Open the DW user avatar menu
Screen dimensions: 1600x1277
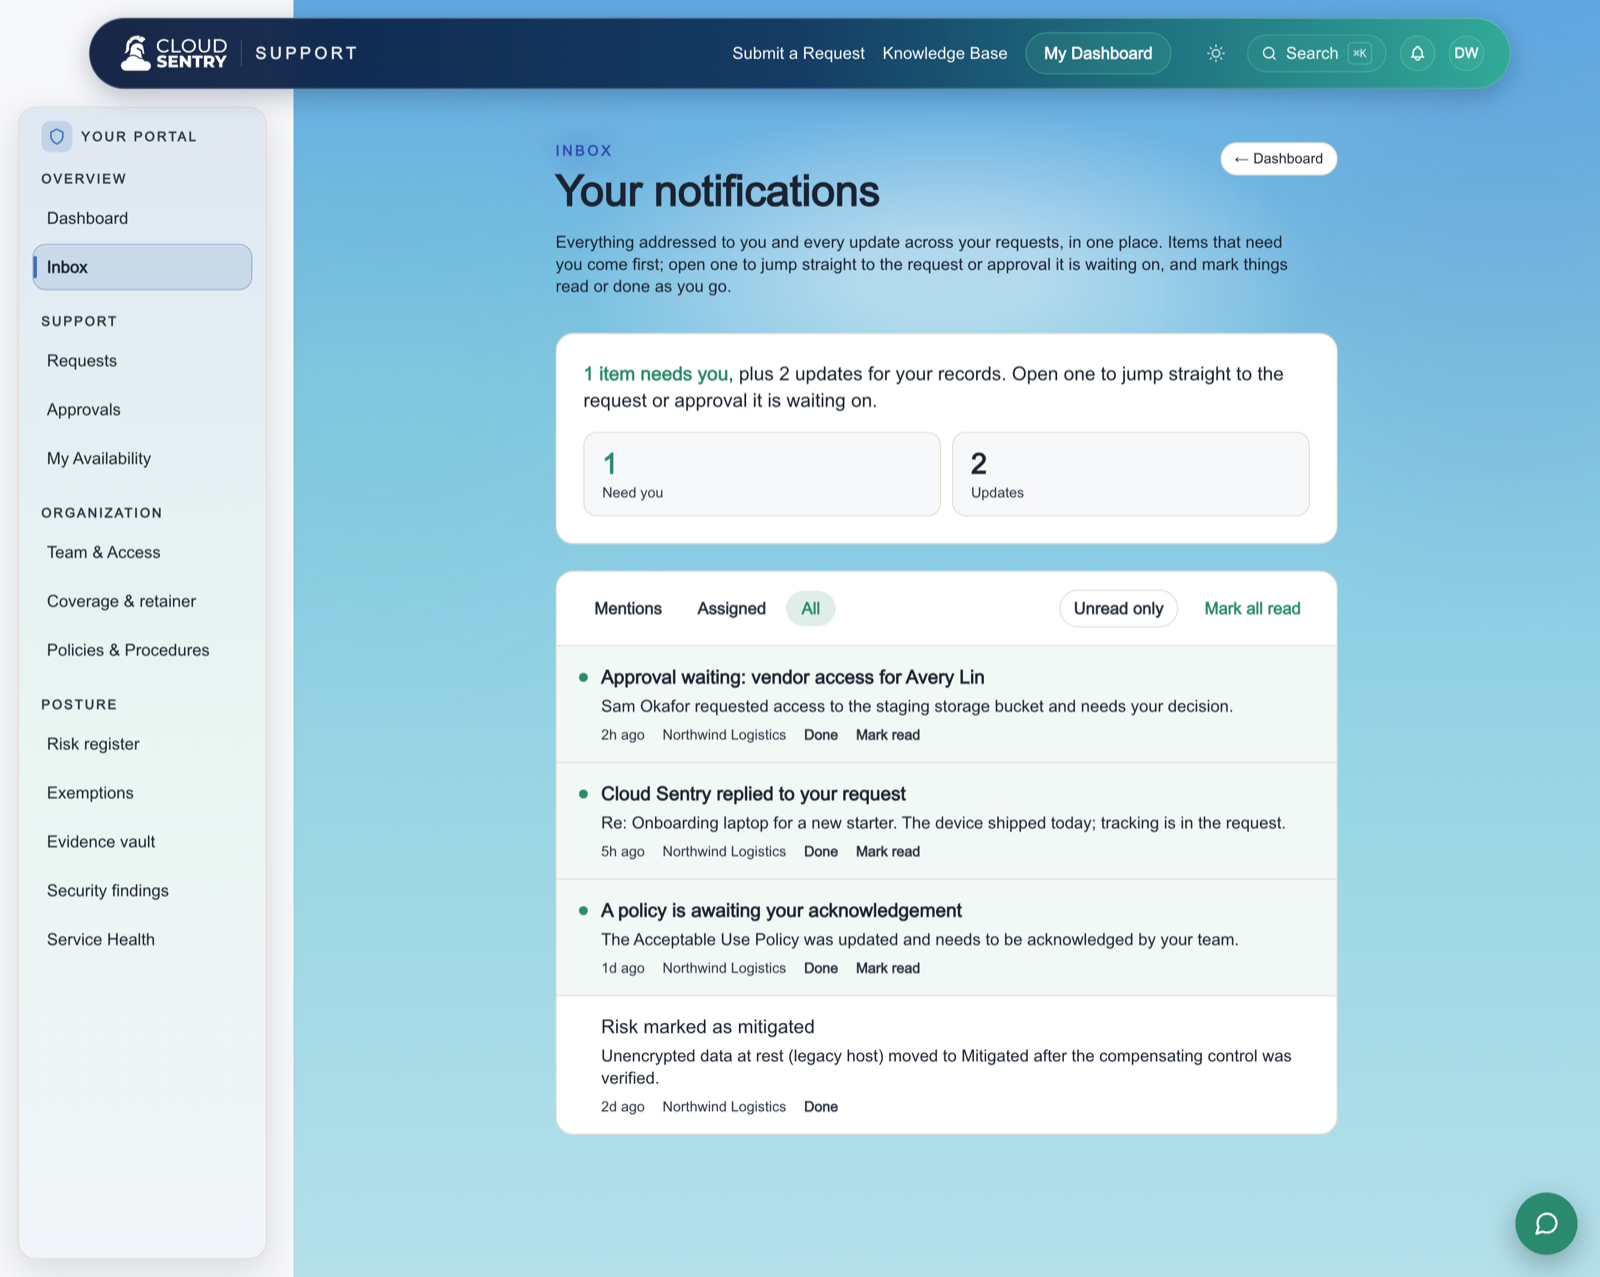(1466, 53)
